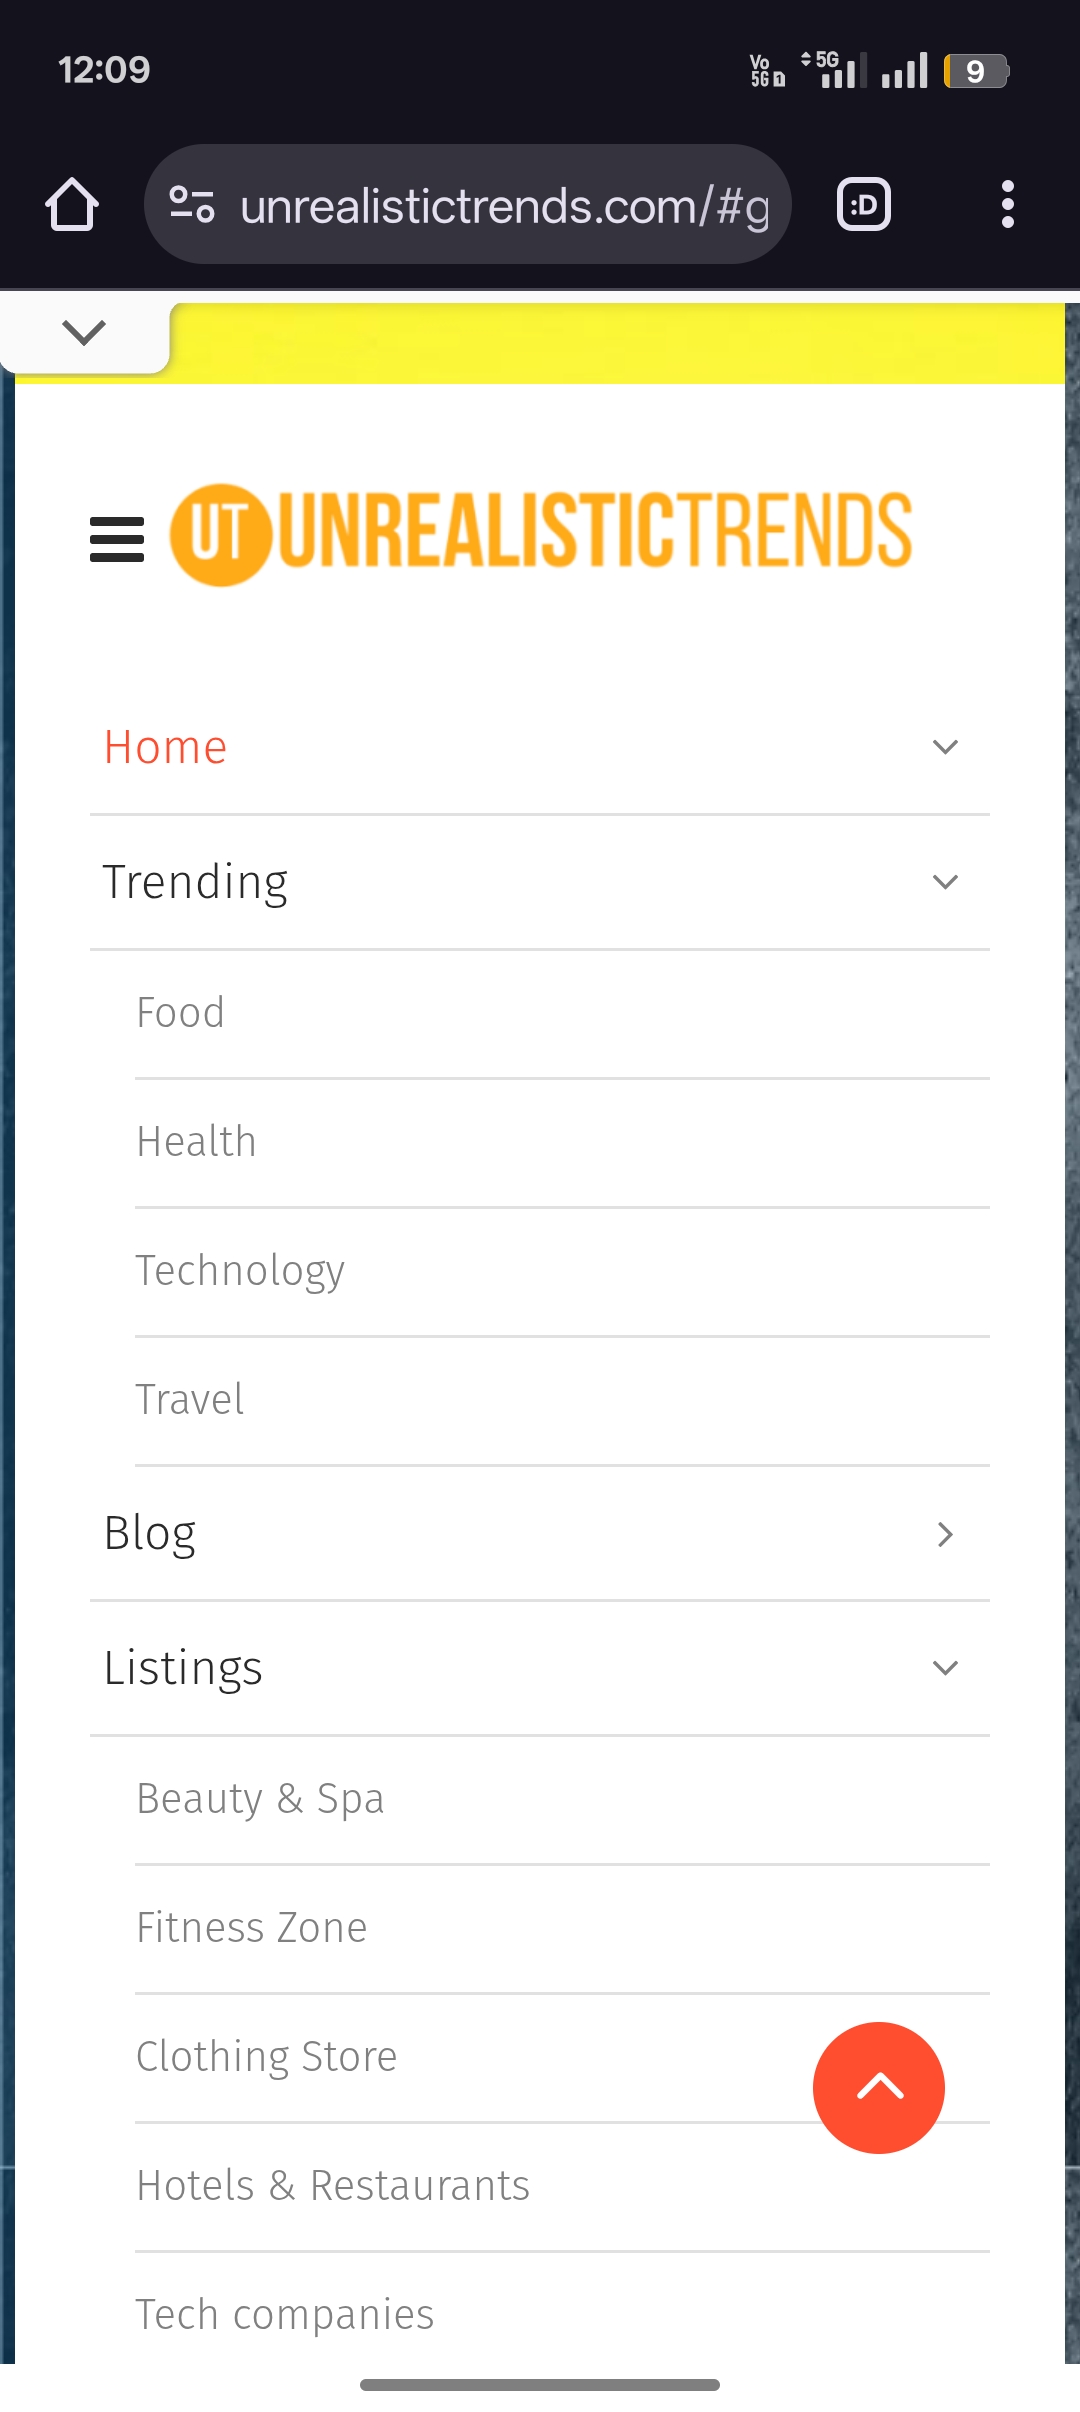This screenshot has width=1080, height=2412.
Task: Open the Food category
Action: pos(181,1013)
